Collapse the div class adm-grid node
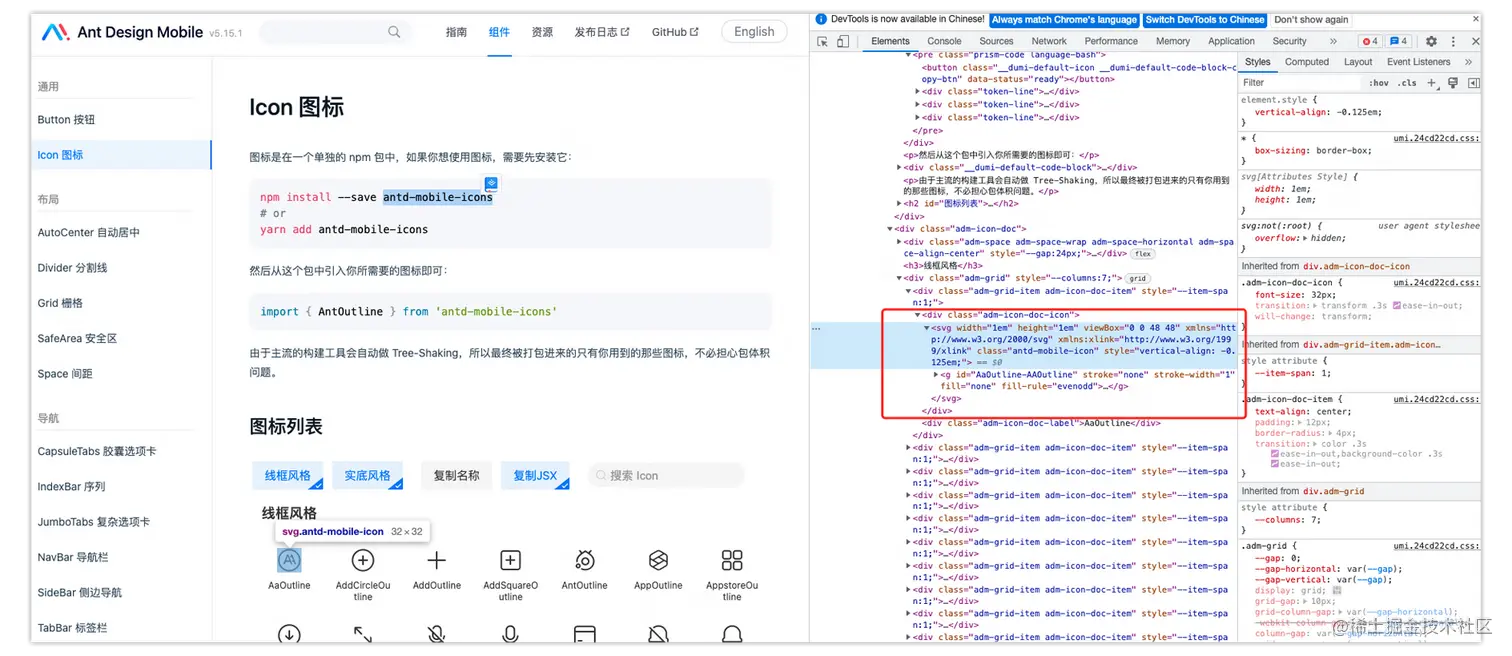This screenshot has width=1512, height=656. pos(900,278)
